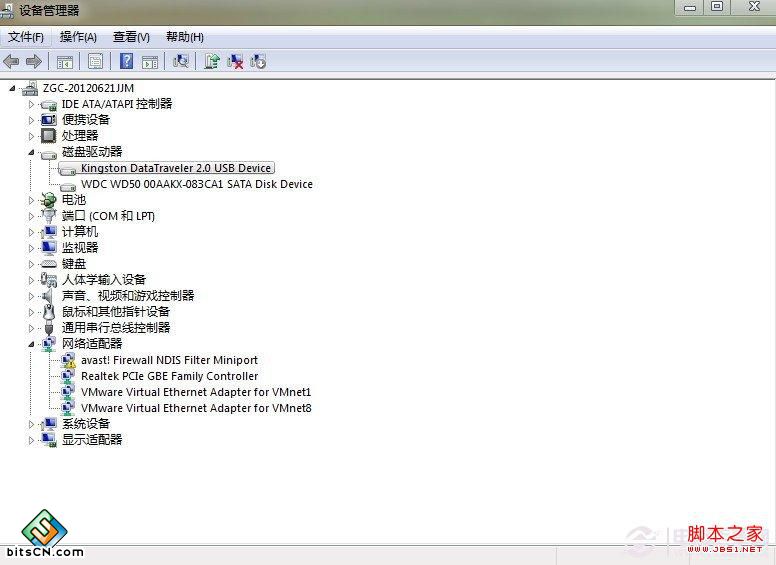The width and height of the screenshot is (776, 565).
Task: Click the network adapters (网络适配器) icon
Action: coord(48,344)
